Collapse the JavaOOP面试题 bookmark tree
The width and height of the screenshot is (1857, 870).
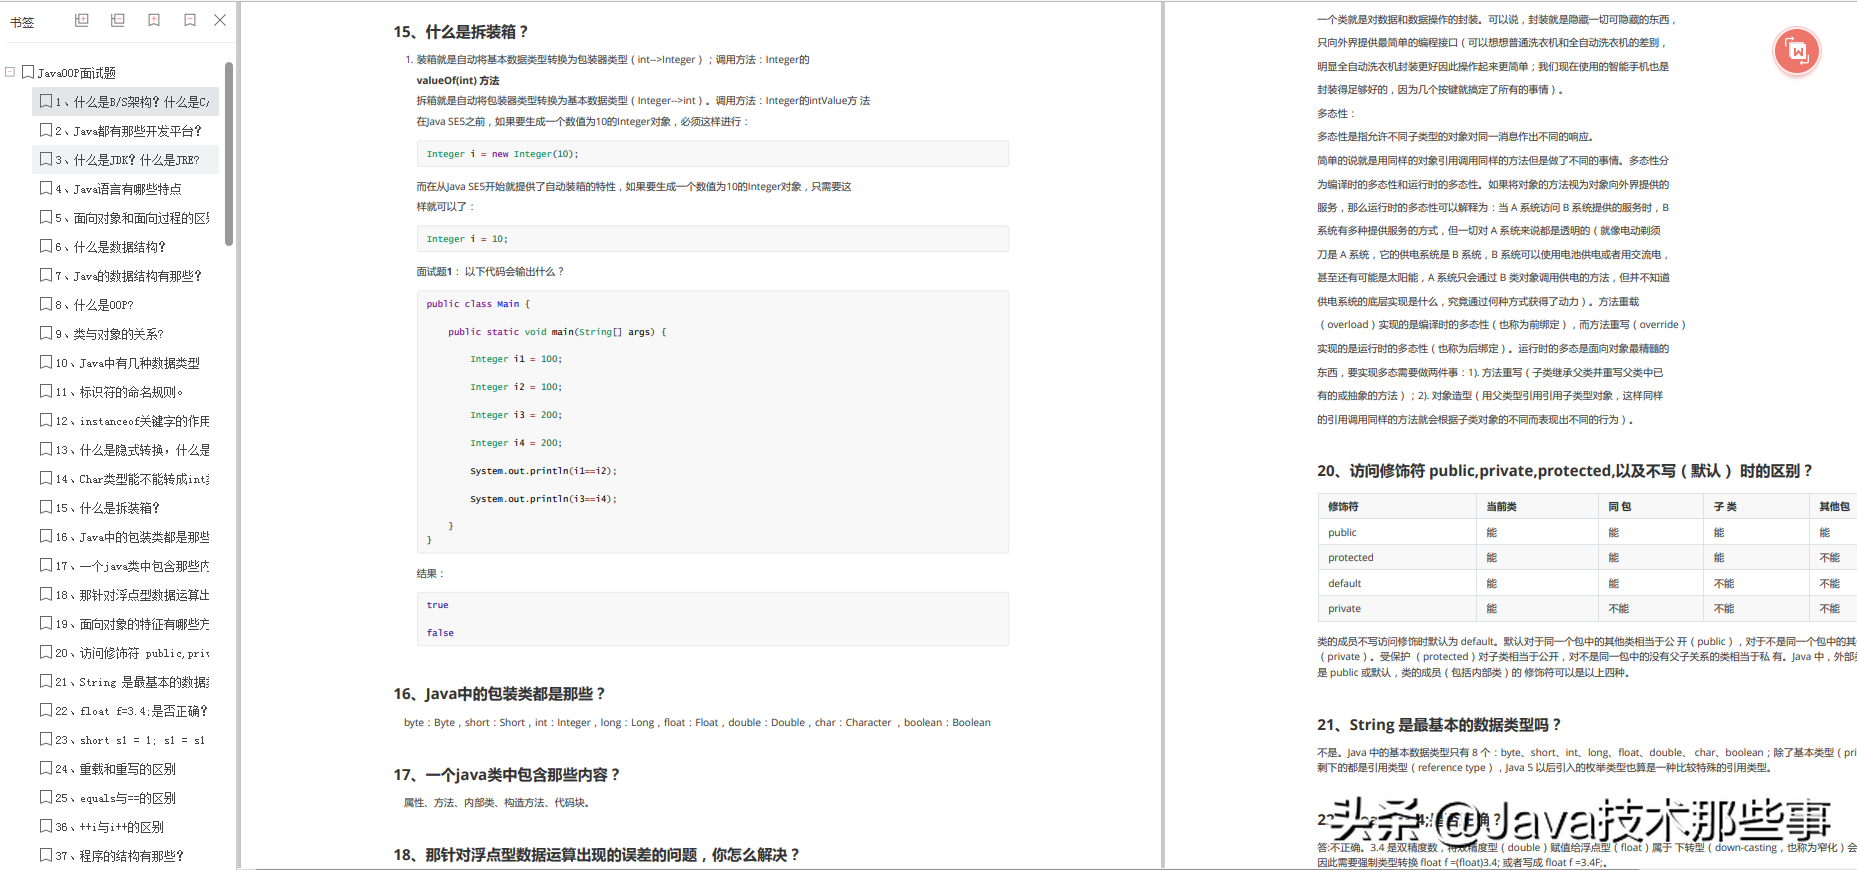[10, 72]
